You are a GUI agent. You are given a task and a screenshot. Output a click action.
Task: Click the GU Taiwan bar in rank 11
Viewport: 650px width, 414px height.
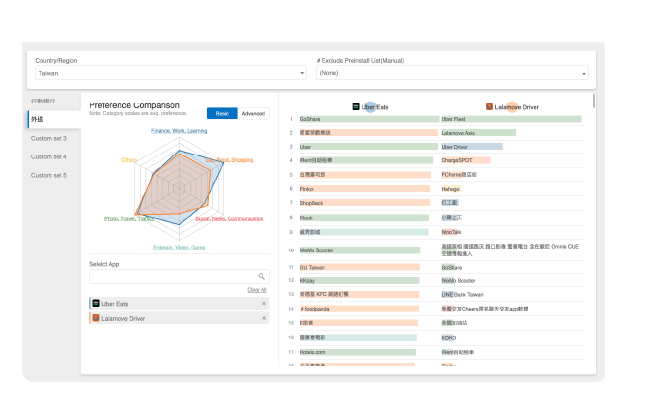tap(359, 267)
